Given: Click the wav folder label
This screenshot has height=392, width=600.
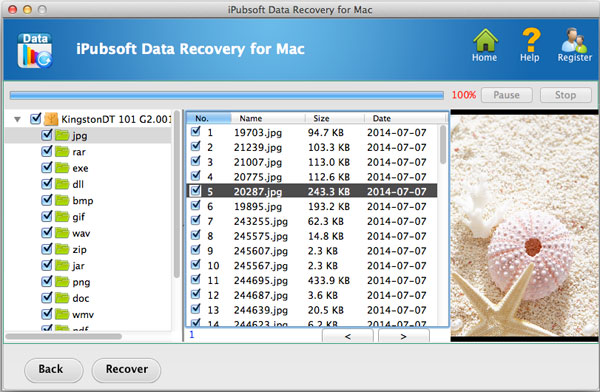Looking at the screenshot, I should coord(81,233).
